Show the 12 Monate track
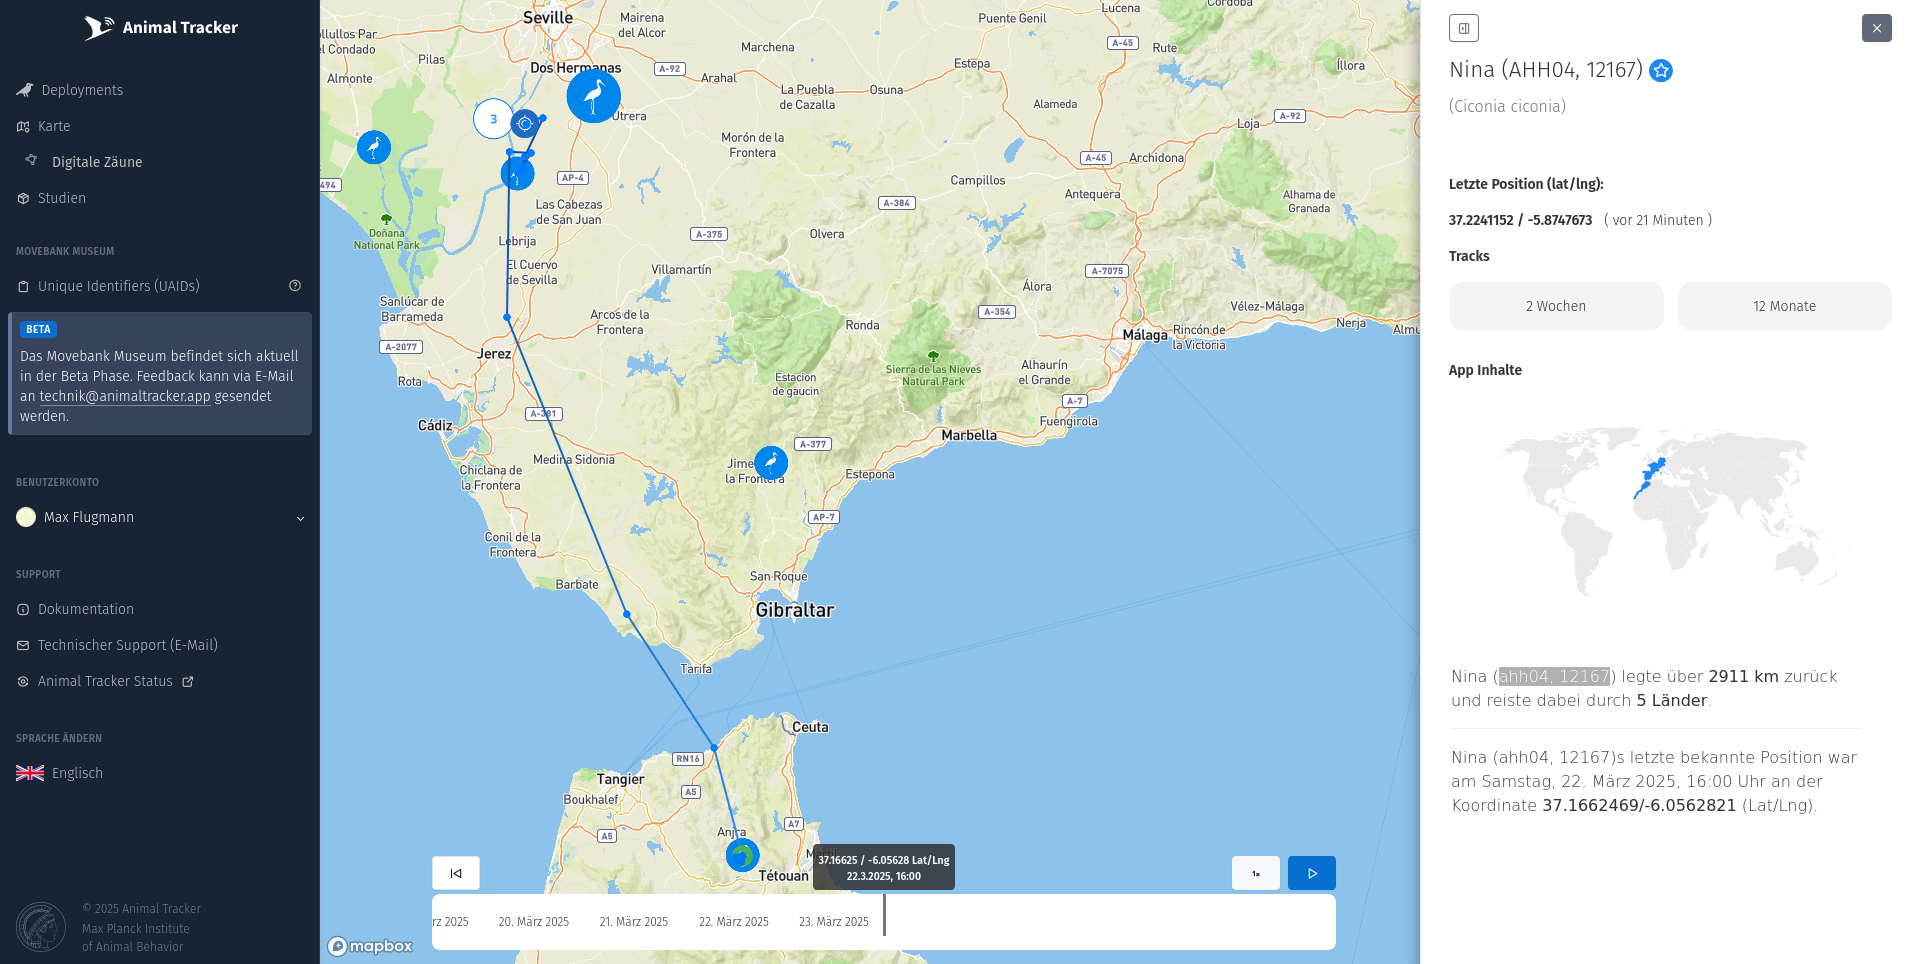 coord(1784,306)
